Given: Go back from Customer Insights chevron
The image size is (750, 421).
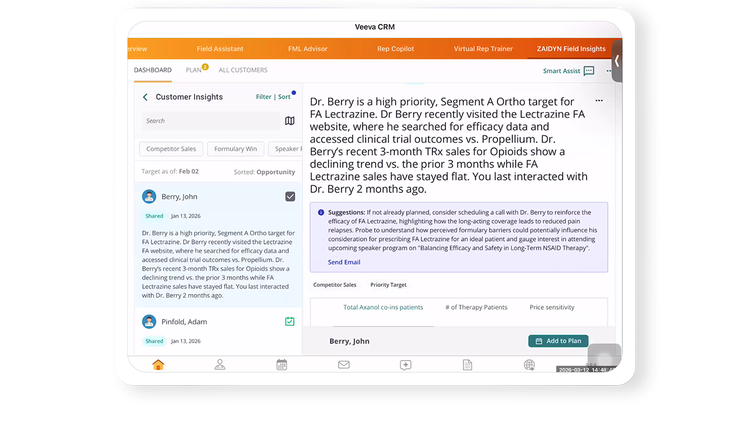Looking at the screenshot, I should tap(145, 97).
